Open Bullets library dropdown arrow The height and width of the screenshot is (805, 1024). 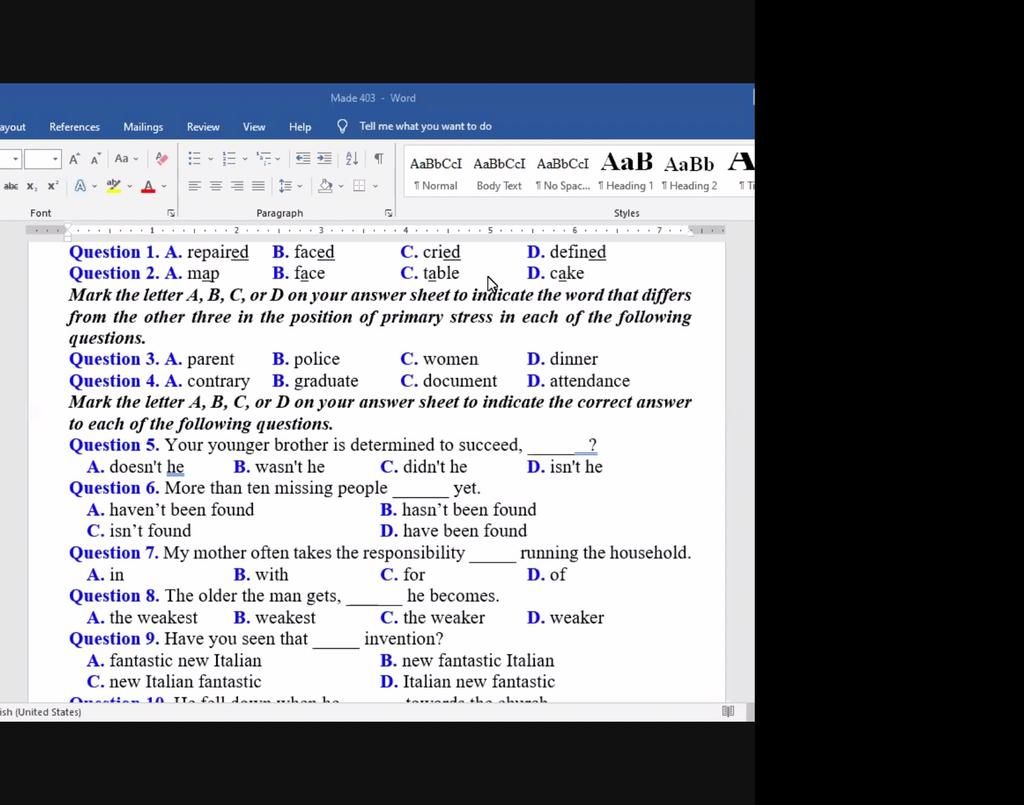pyautogui.click(x=210, y=159)
